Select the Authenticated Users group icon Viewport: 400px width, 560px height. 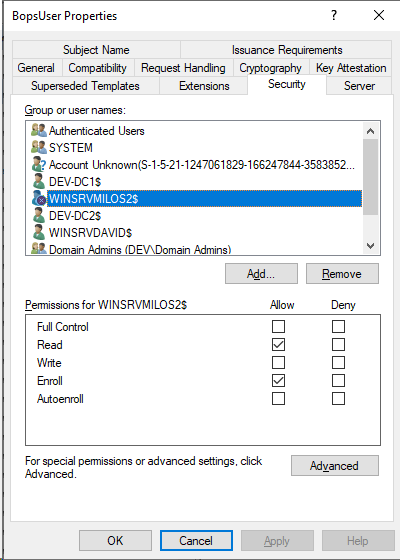[39, 130]
